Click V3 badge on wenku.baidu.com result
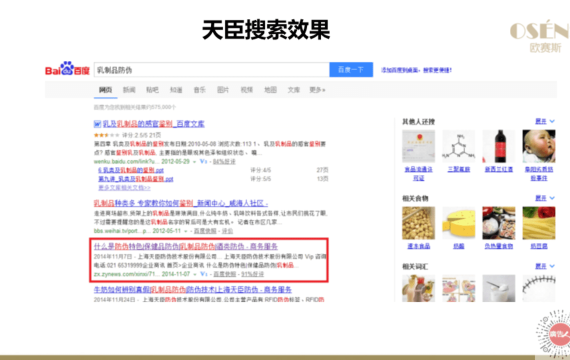Image resolution: width=570 pixels, height=360 pixels. coord(204,161)
